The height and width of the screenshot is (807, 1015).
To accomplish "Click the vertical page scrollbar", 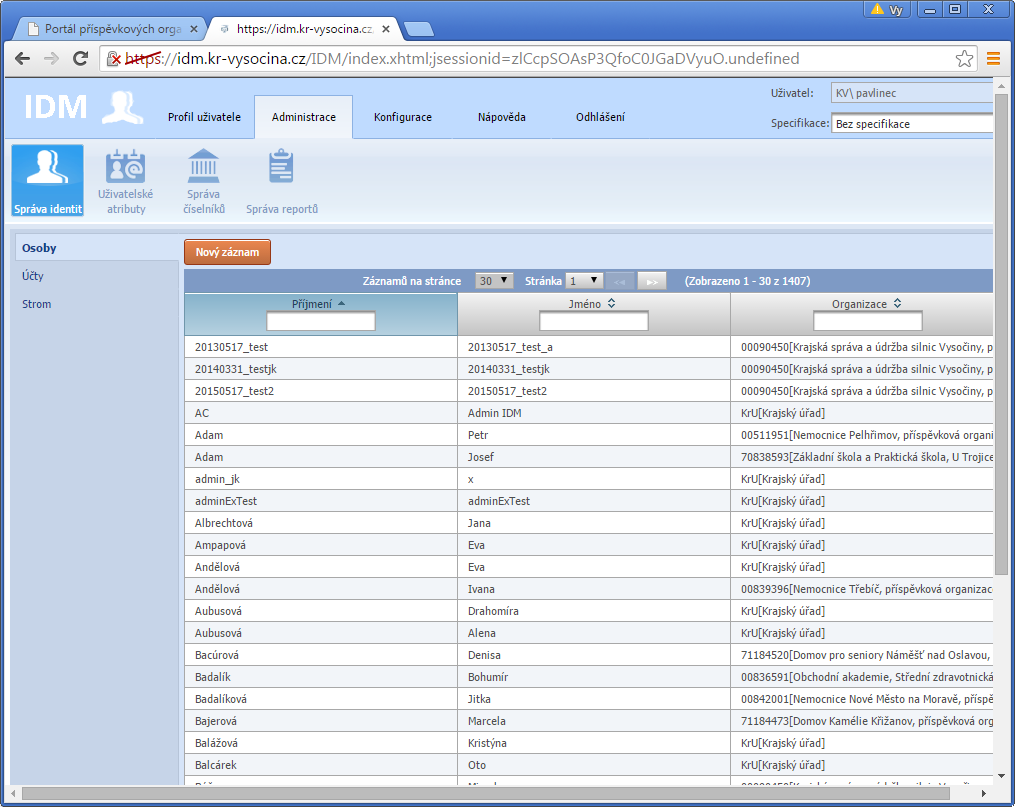I will [x=1001, y=333].
